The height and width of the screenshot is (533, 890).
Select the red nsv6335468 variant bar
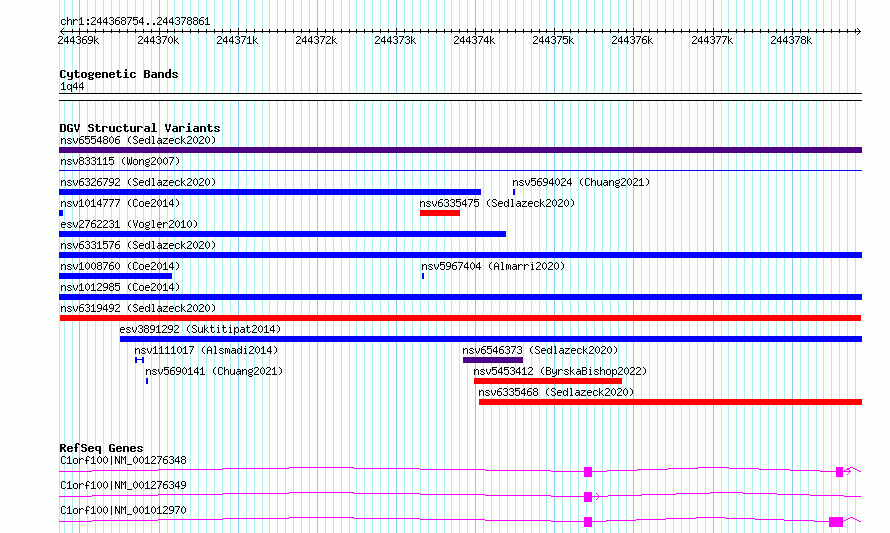[670, 402]
